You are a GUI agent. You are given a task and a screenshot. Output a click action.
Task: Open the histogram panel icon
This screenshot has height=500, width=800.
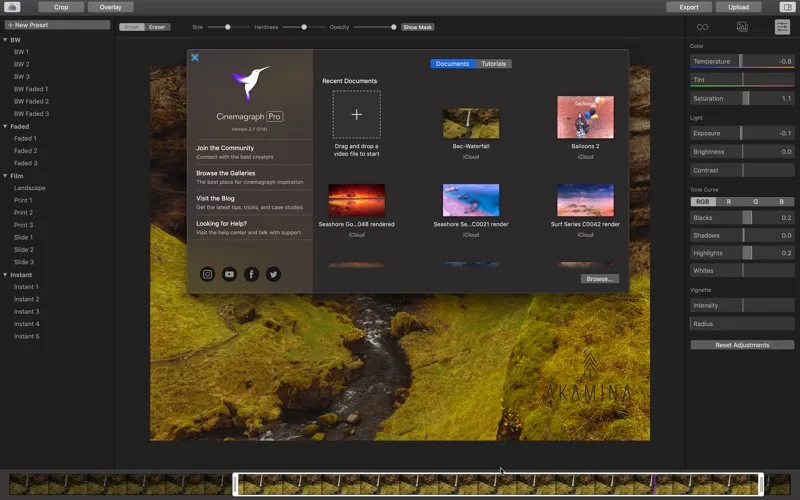[742, 27]
